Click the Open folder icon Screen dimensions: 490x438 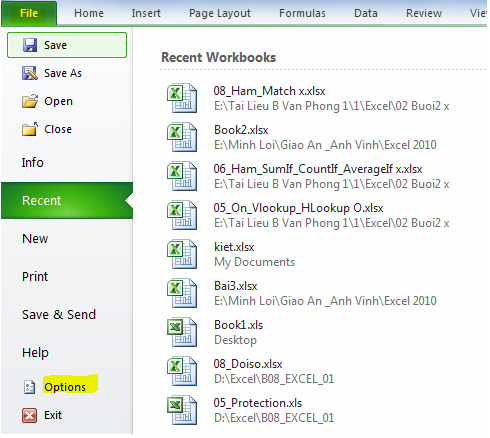pos(30,101)
